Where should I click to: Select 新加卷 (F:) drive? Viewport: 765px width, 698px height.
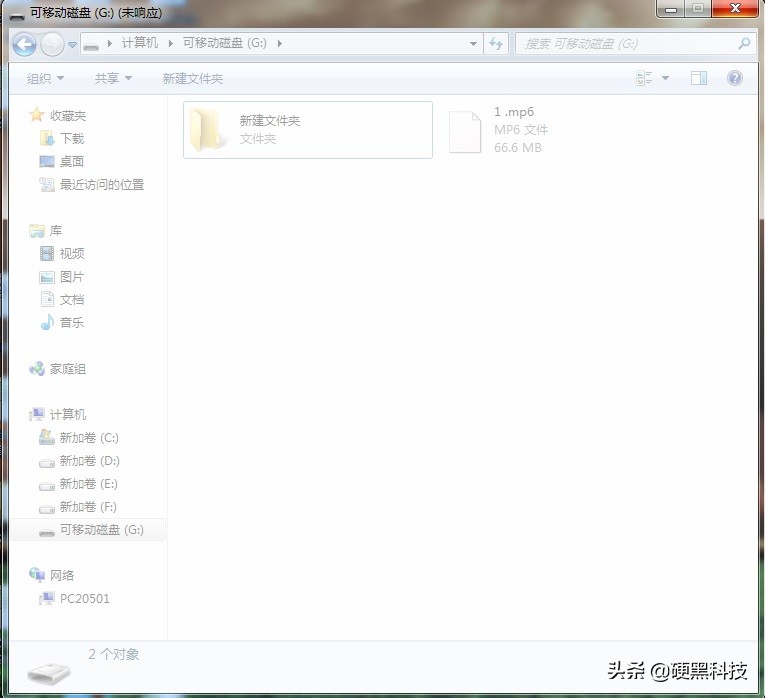(x=88, y=507)
